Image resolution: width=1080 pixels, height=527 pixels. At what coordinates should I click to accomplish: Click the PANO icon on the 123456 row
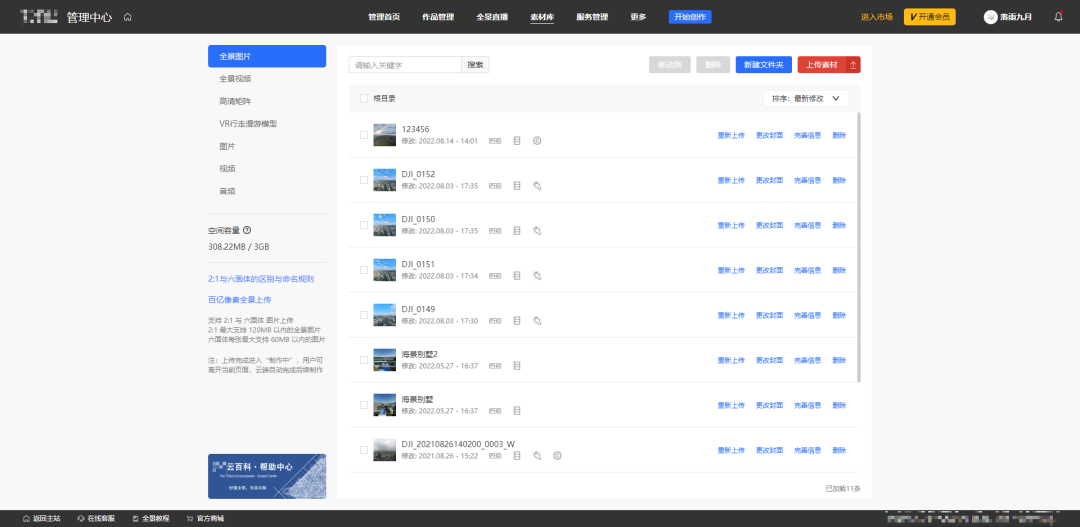(x=495, y=141)
